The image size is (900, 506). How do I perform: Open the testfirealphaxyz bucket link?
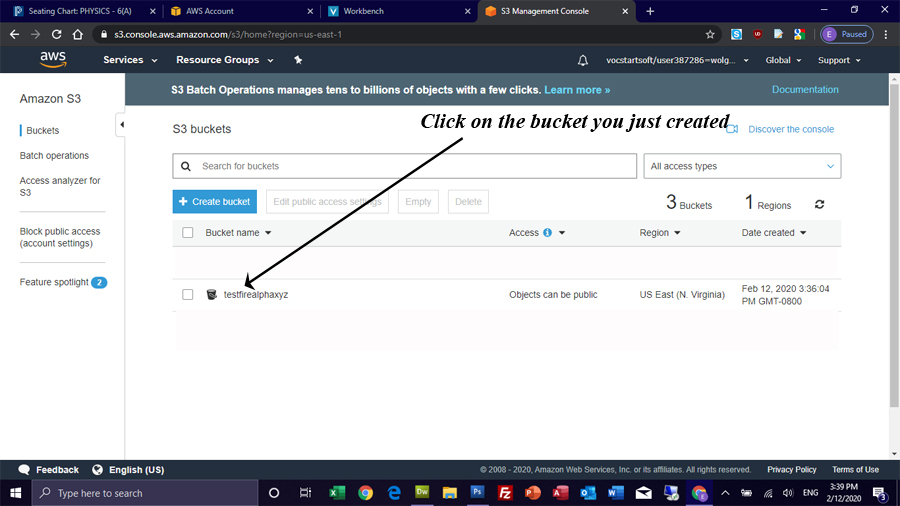pyautogui.click(x=255, y=295)
